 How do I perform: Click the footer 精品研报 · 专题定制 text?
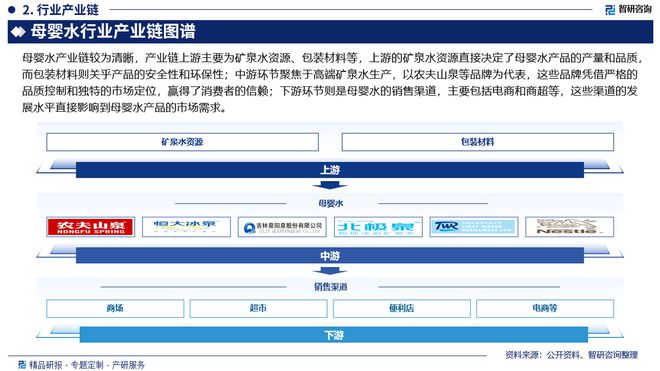click(87, 365)
